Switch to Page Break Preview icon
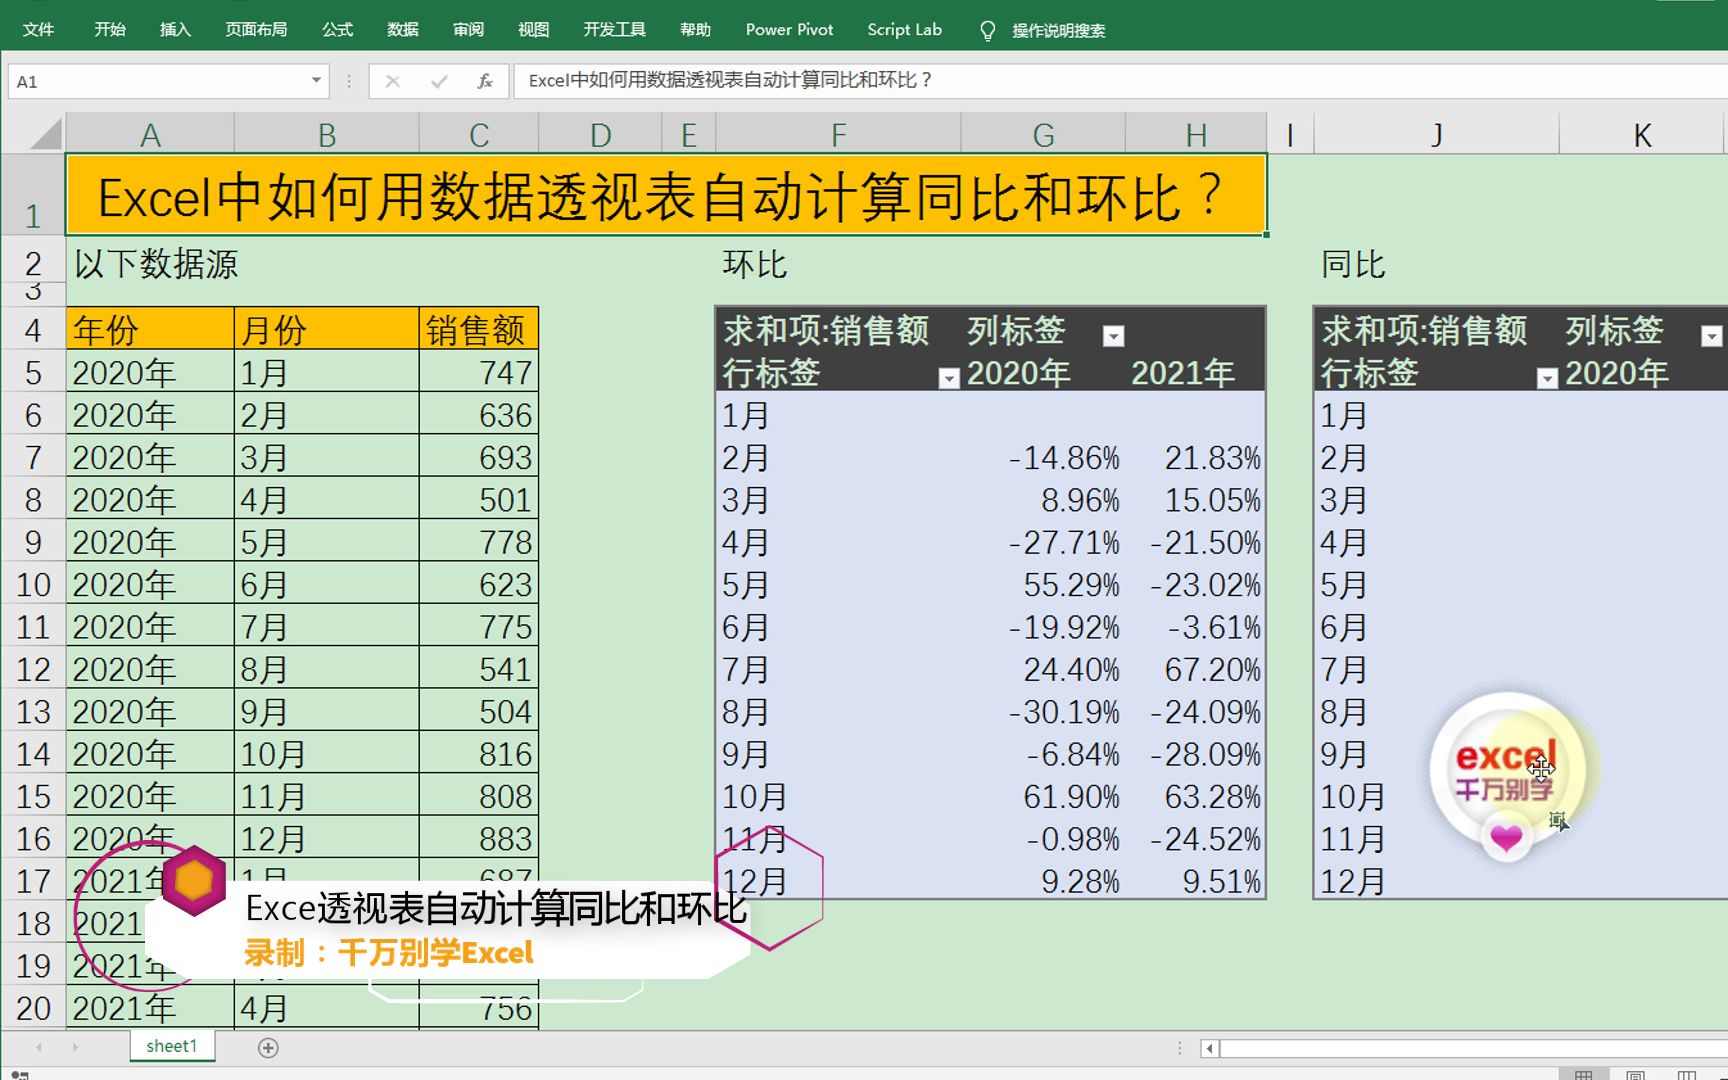Image resolution: width=1728 pixels, height=1080 pixels. point(1687,1075)
